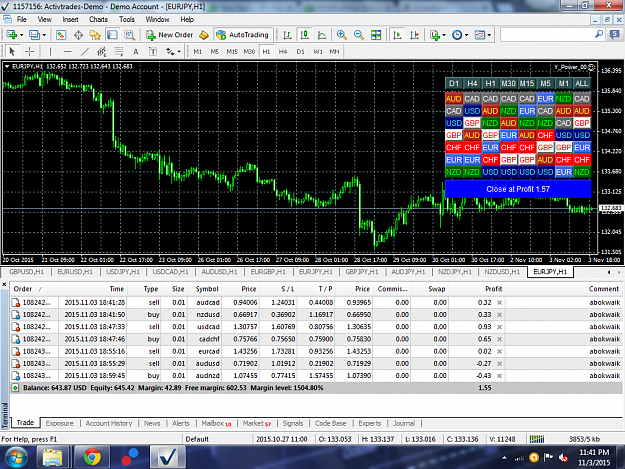This screenshot has height=469, width=625.
Task: Click the New Order button
Action: (169, 35)
